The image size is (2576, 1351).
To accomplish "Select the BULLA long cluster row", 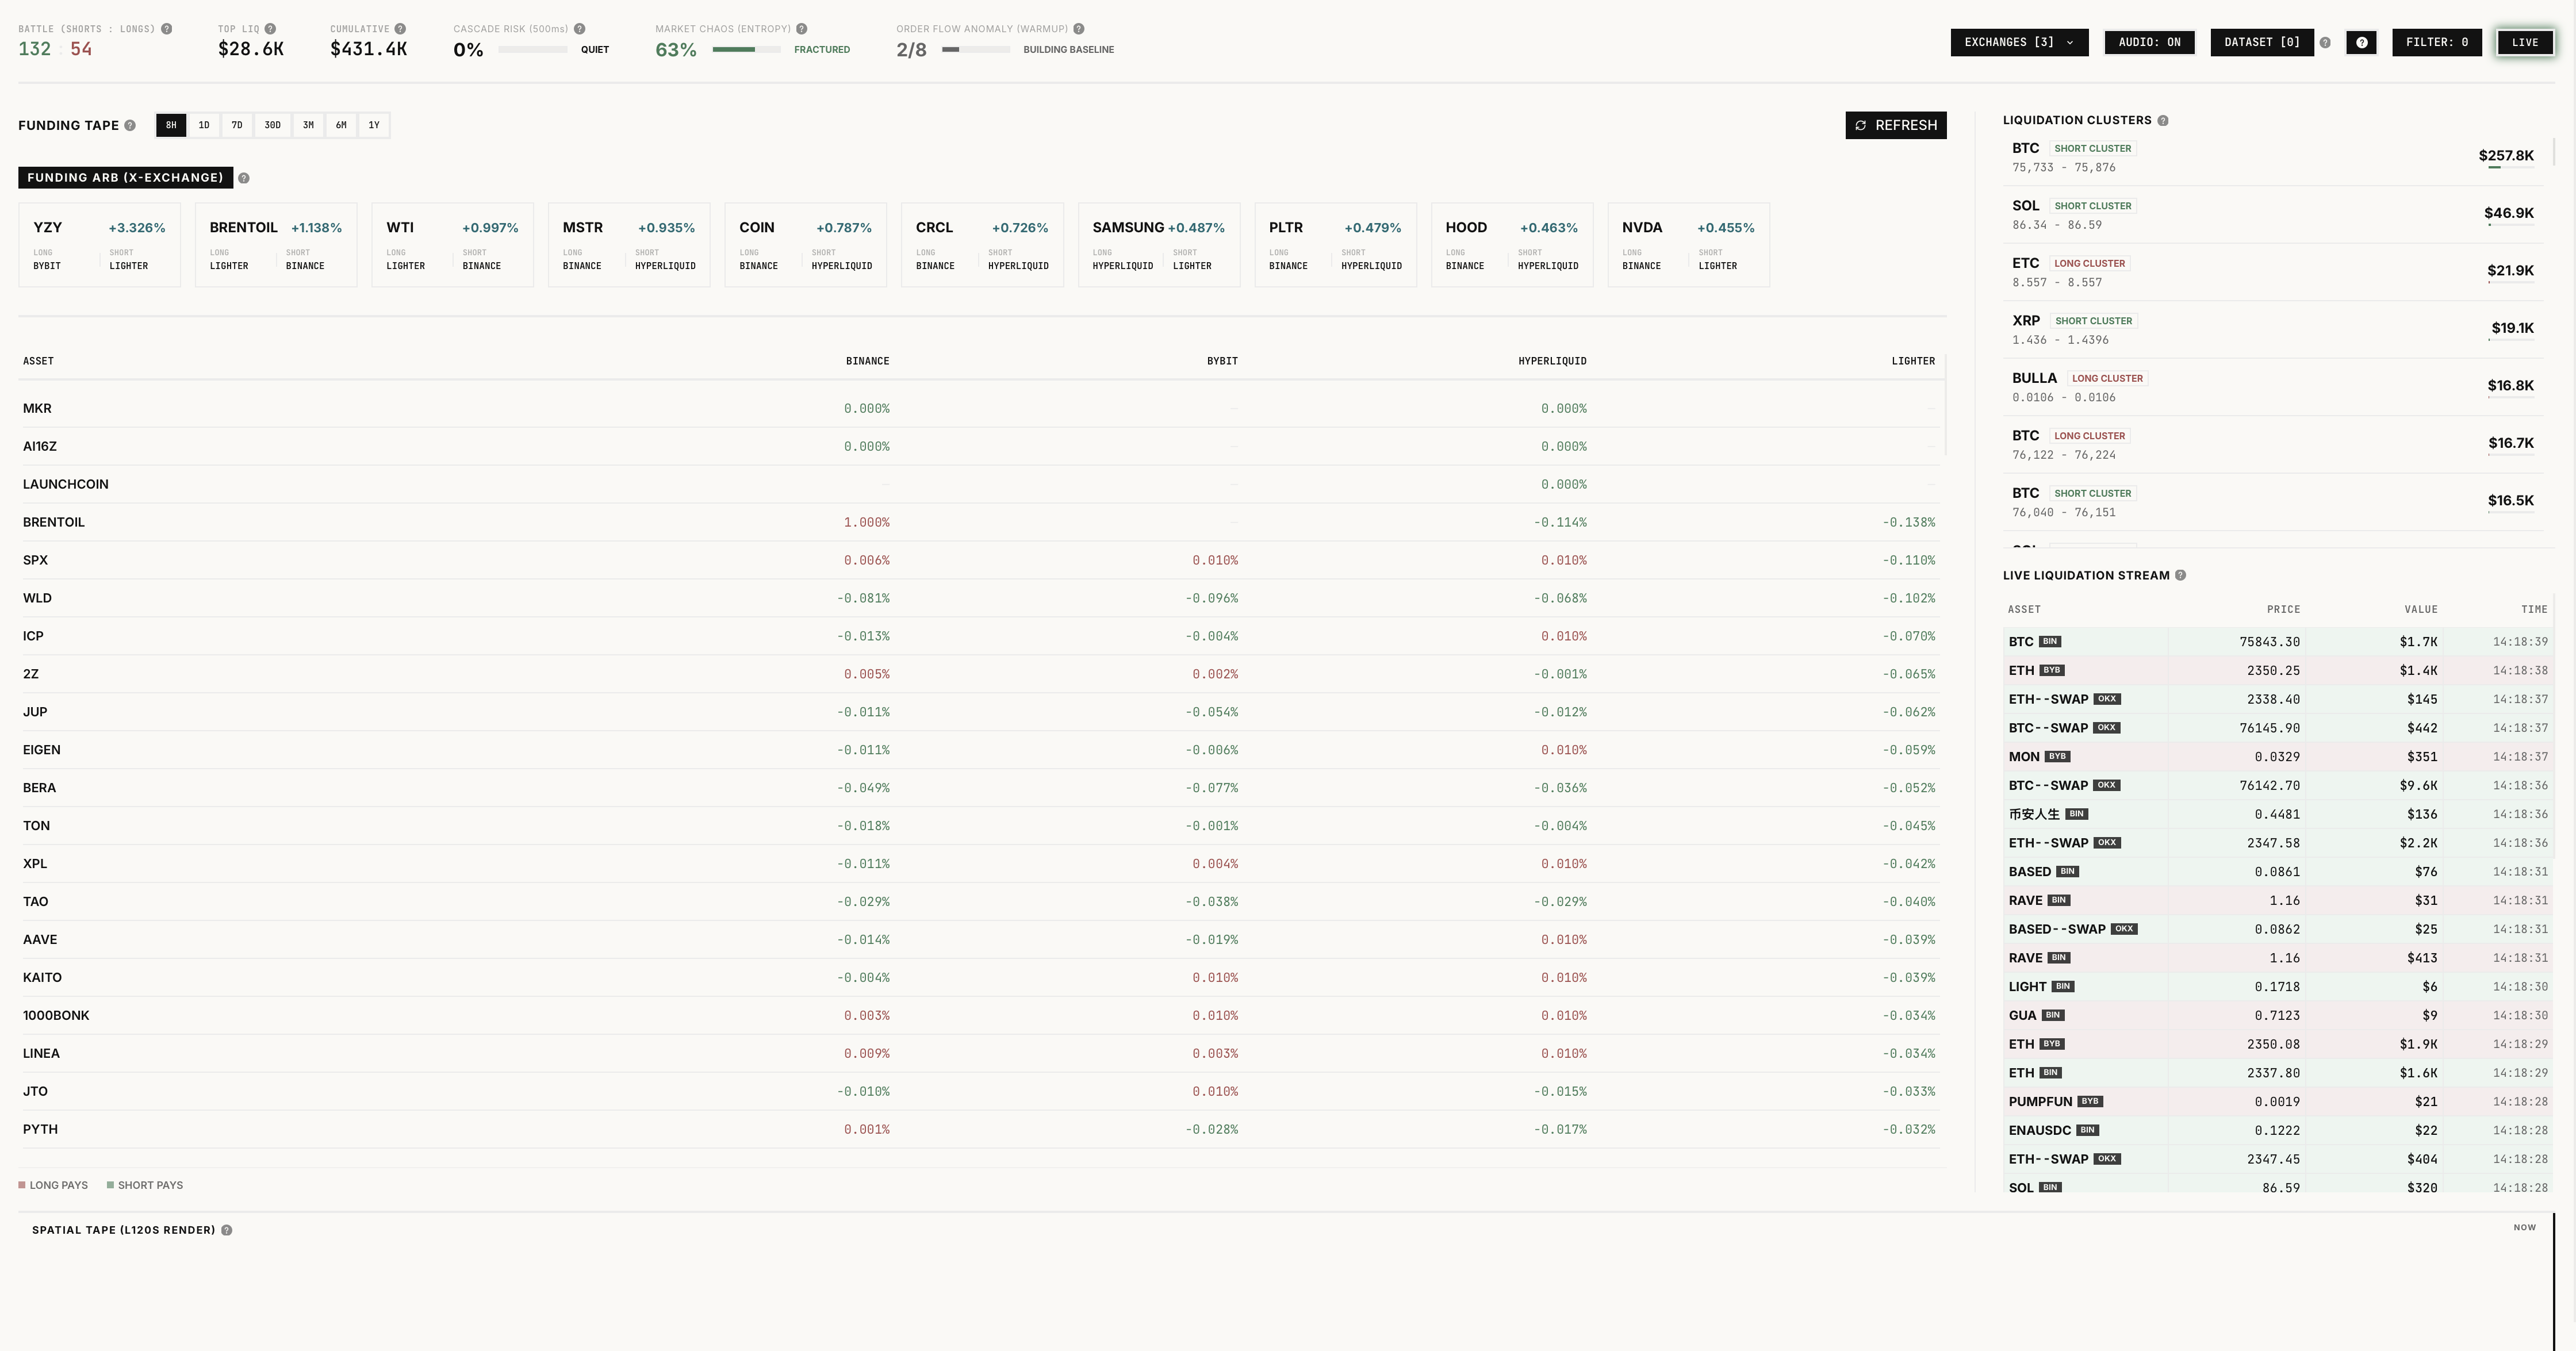I will click(2273, 387).
